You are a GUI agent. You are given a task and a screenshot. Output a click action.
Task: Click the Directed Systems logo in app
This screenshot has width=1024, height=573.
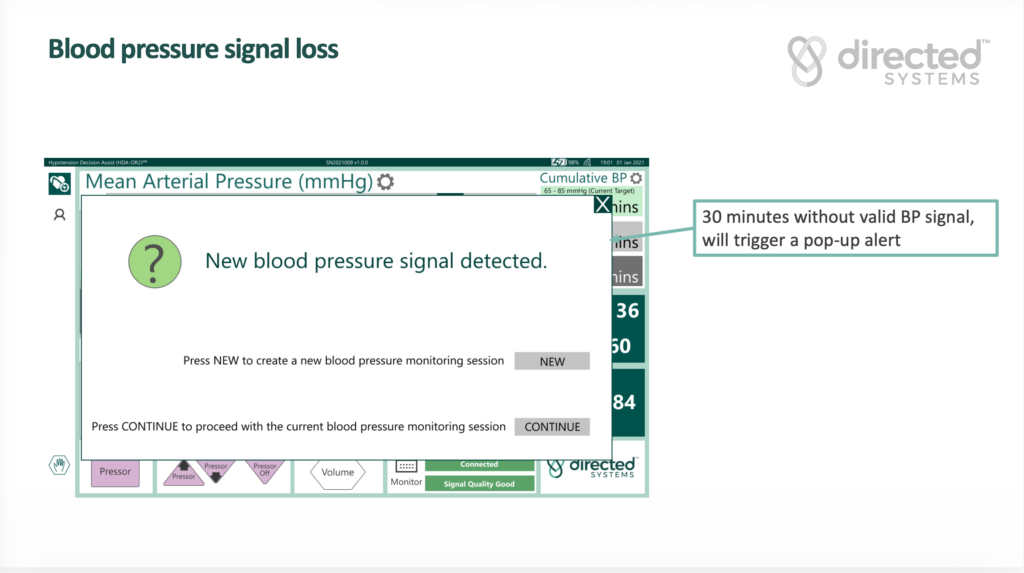pos(592,469)
